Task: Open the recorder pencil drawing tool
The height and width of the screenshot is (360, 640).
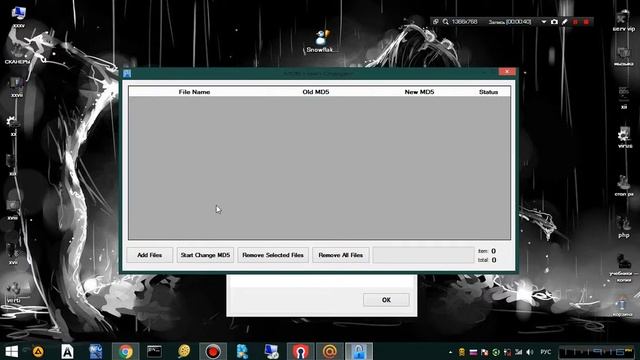Action: [564, 22]
